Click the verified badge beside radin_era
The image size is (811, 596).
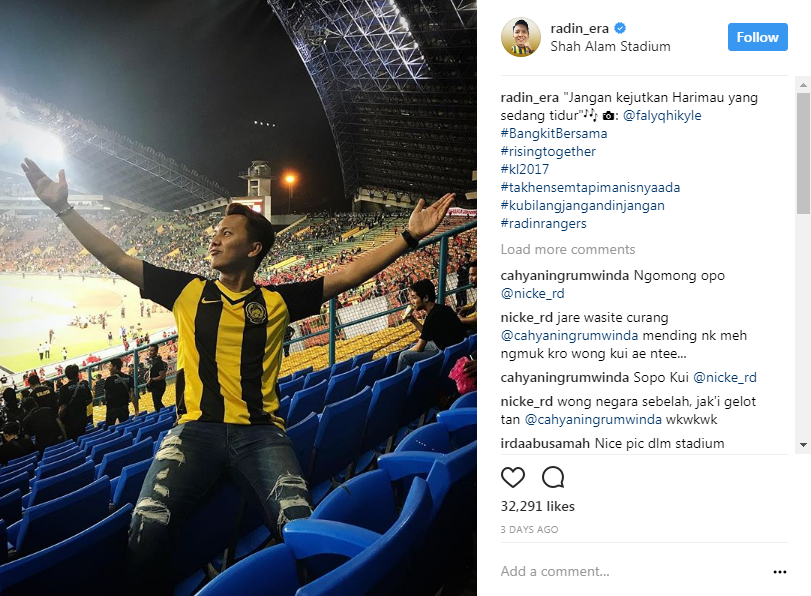click(620, 28)
